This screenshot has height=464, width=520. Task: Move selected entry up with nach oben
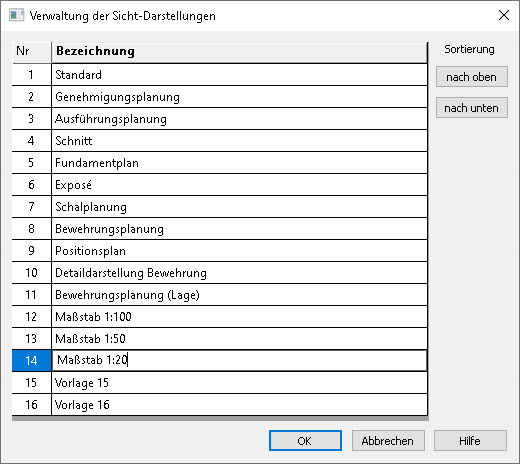coord(472,77)
